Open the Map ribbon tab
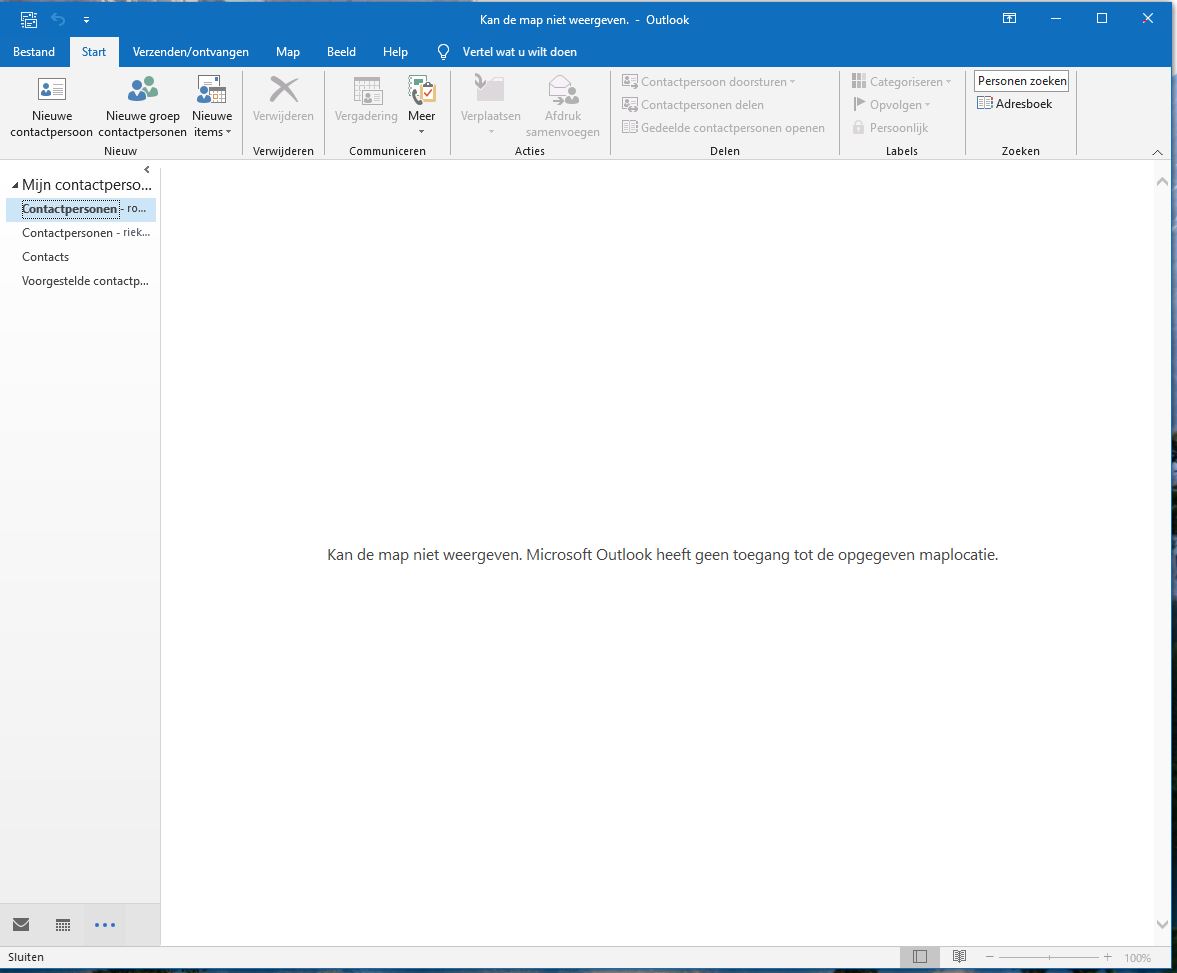1177x973 pixels. click(x=287, y=52)
